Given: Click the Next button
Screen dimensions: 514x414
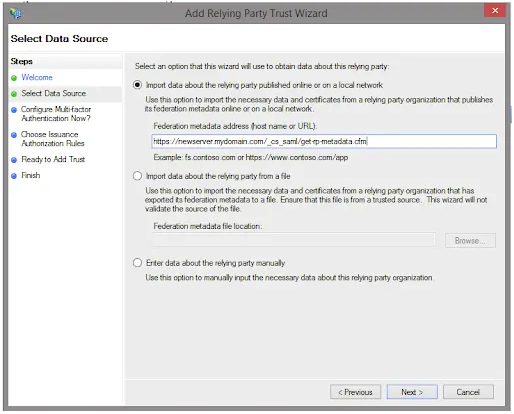Looking at the screenshot, I should 412,392.
